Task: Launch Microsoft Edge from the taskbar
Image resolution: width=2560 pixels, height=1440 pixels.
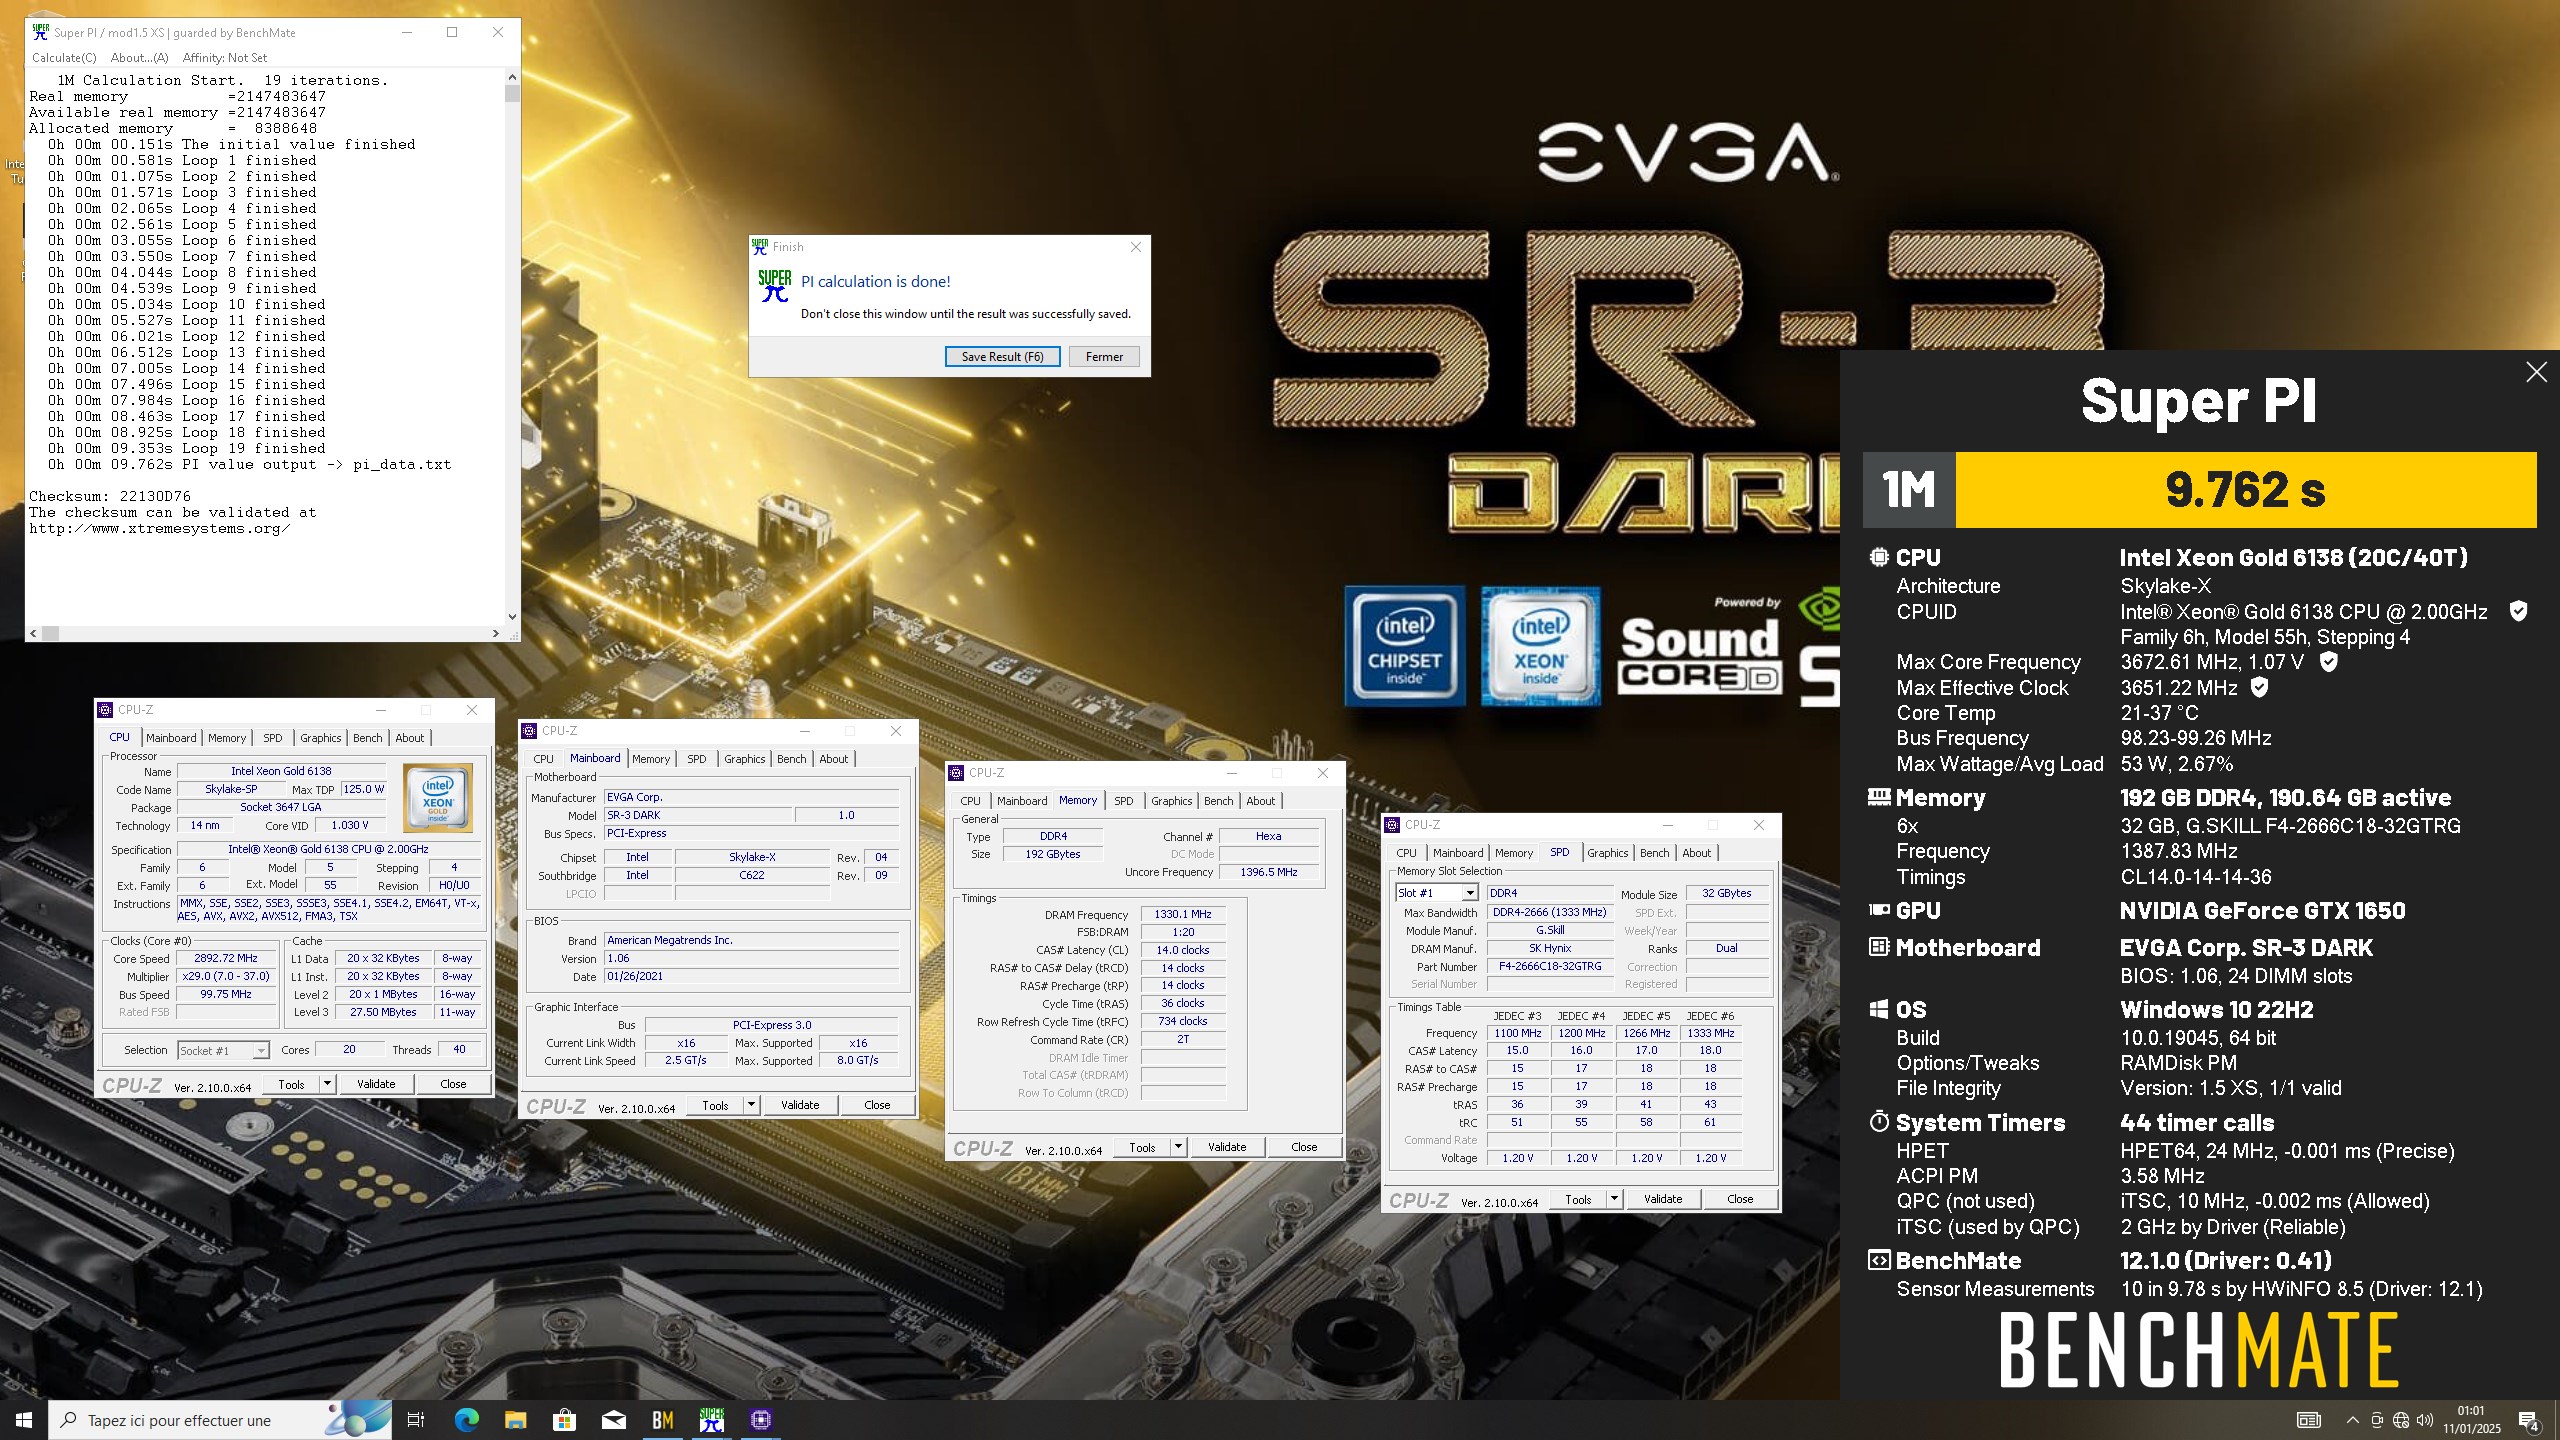Action: (466, 1420)
